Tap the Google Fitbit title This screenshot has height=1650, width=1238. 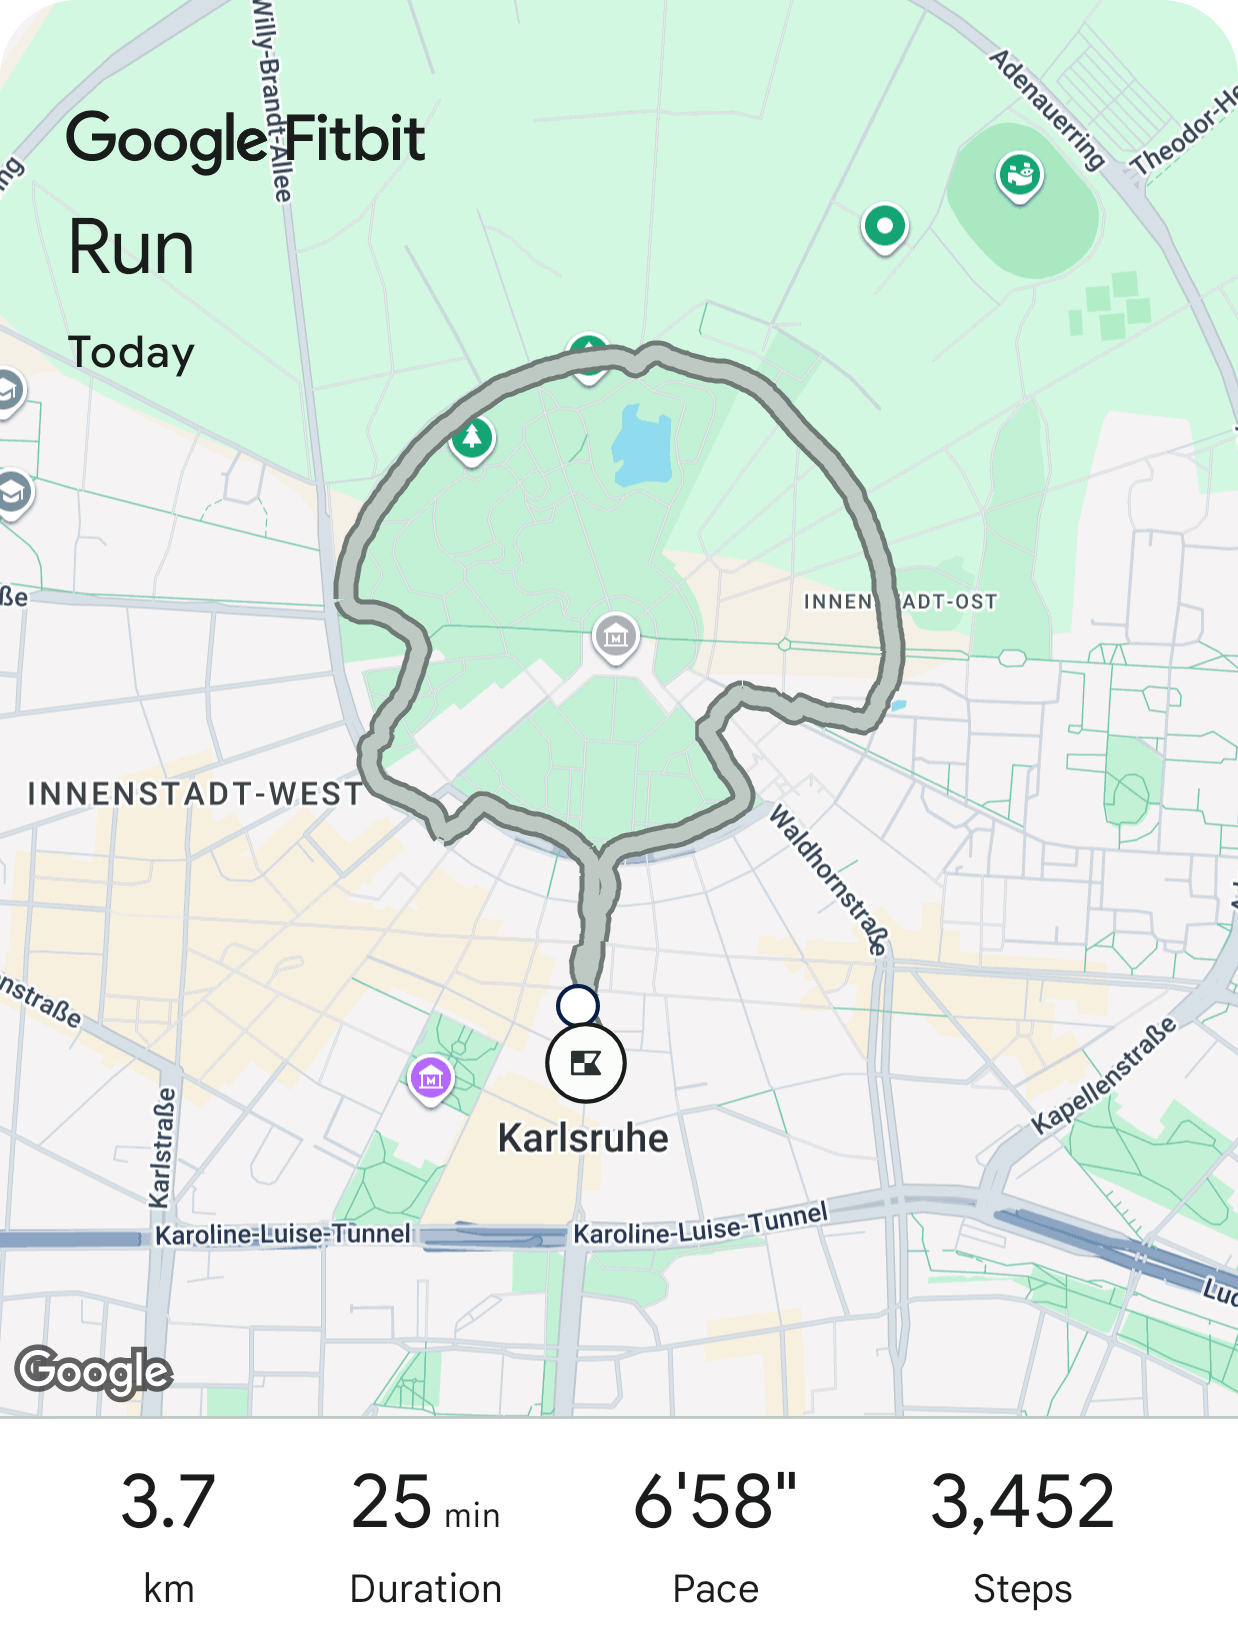(x=246, y=140)
